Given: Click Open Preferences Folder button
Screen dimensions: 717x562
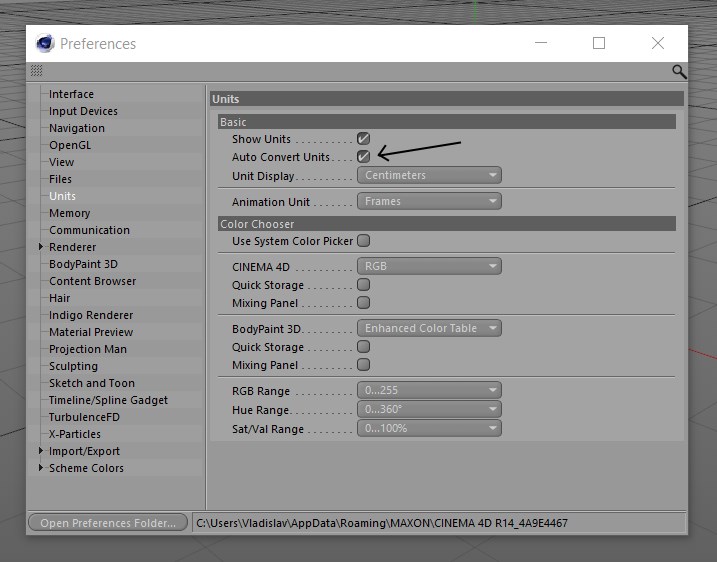Looking at the screenshot, I should 108,523.
